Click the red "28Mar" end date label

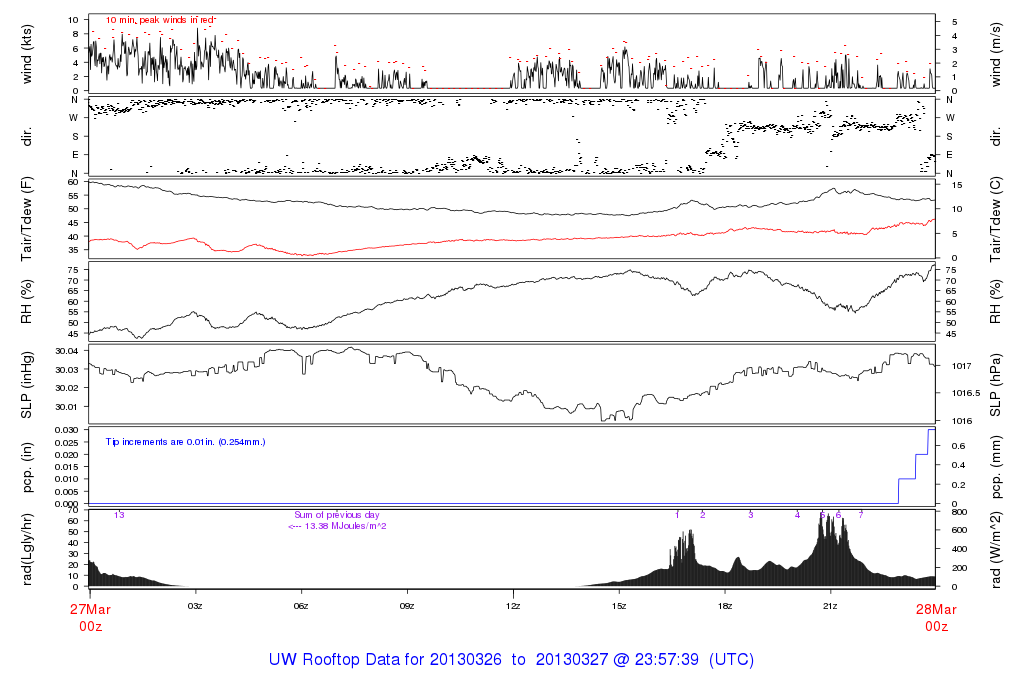(936, 608)
